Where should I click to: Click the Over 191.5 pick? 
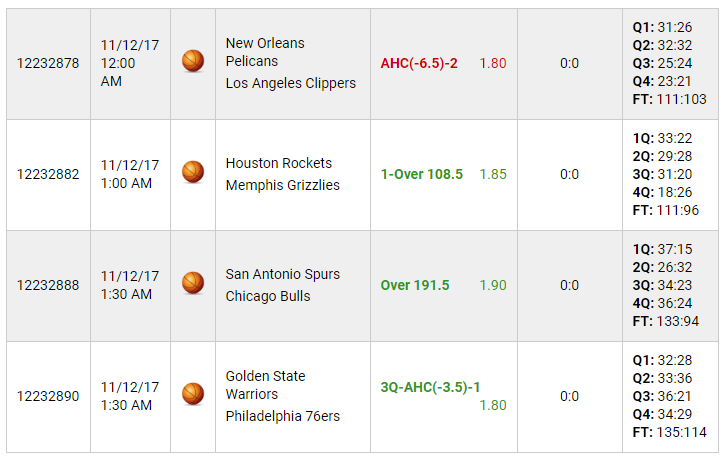click(x=415, y=285)
